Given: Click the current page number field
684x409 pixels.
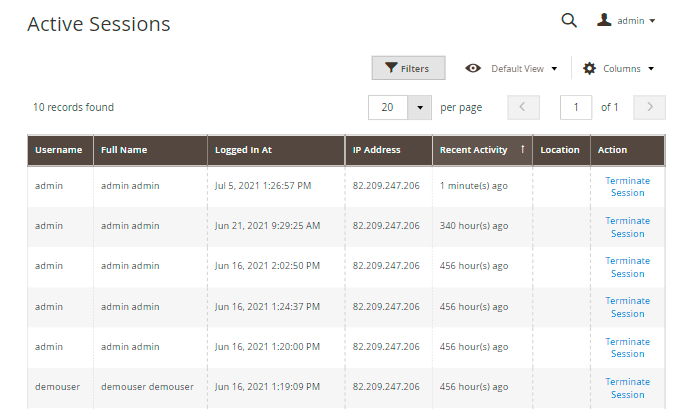Looking at the screenshot, I should pos(576,107).
